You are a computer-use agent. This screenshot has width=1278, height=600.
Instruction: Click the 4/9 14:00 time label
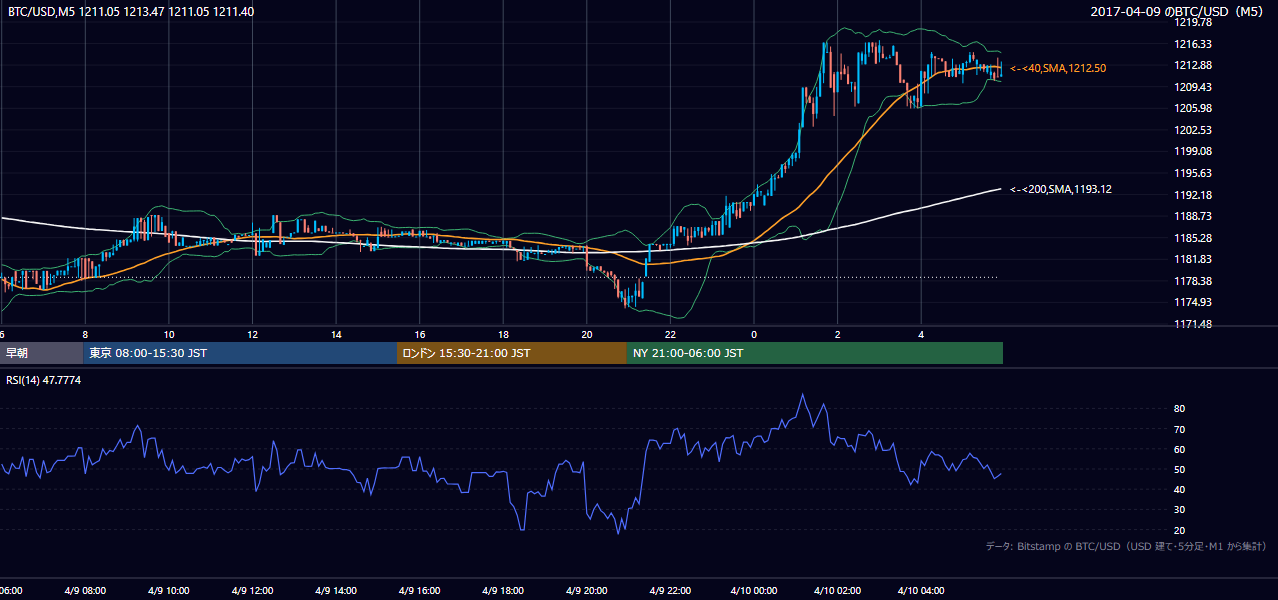(x=335, y=591)
